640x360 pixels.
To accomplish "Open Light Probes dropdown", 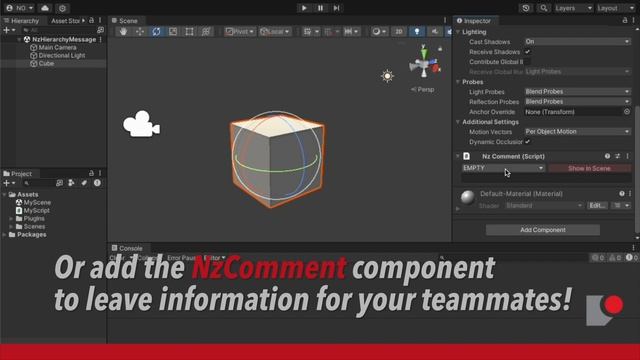I will coord(577,91).
